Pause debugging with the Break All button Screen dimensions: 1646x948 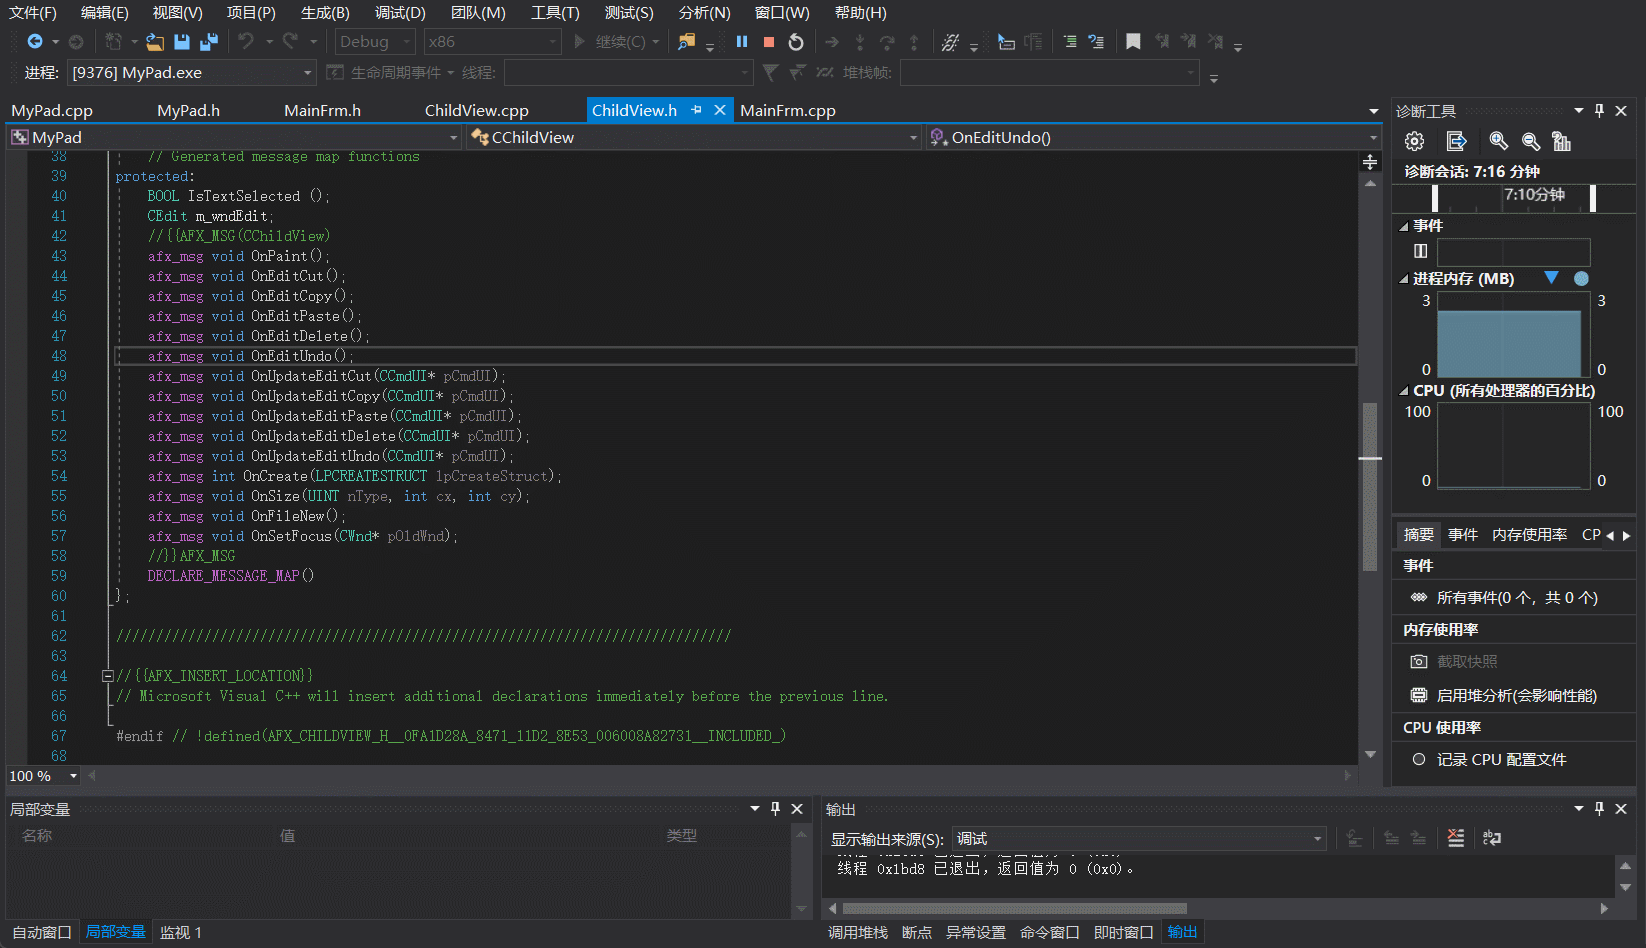click(x=742, y=42)
